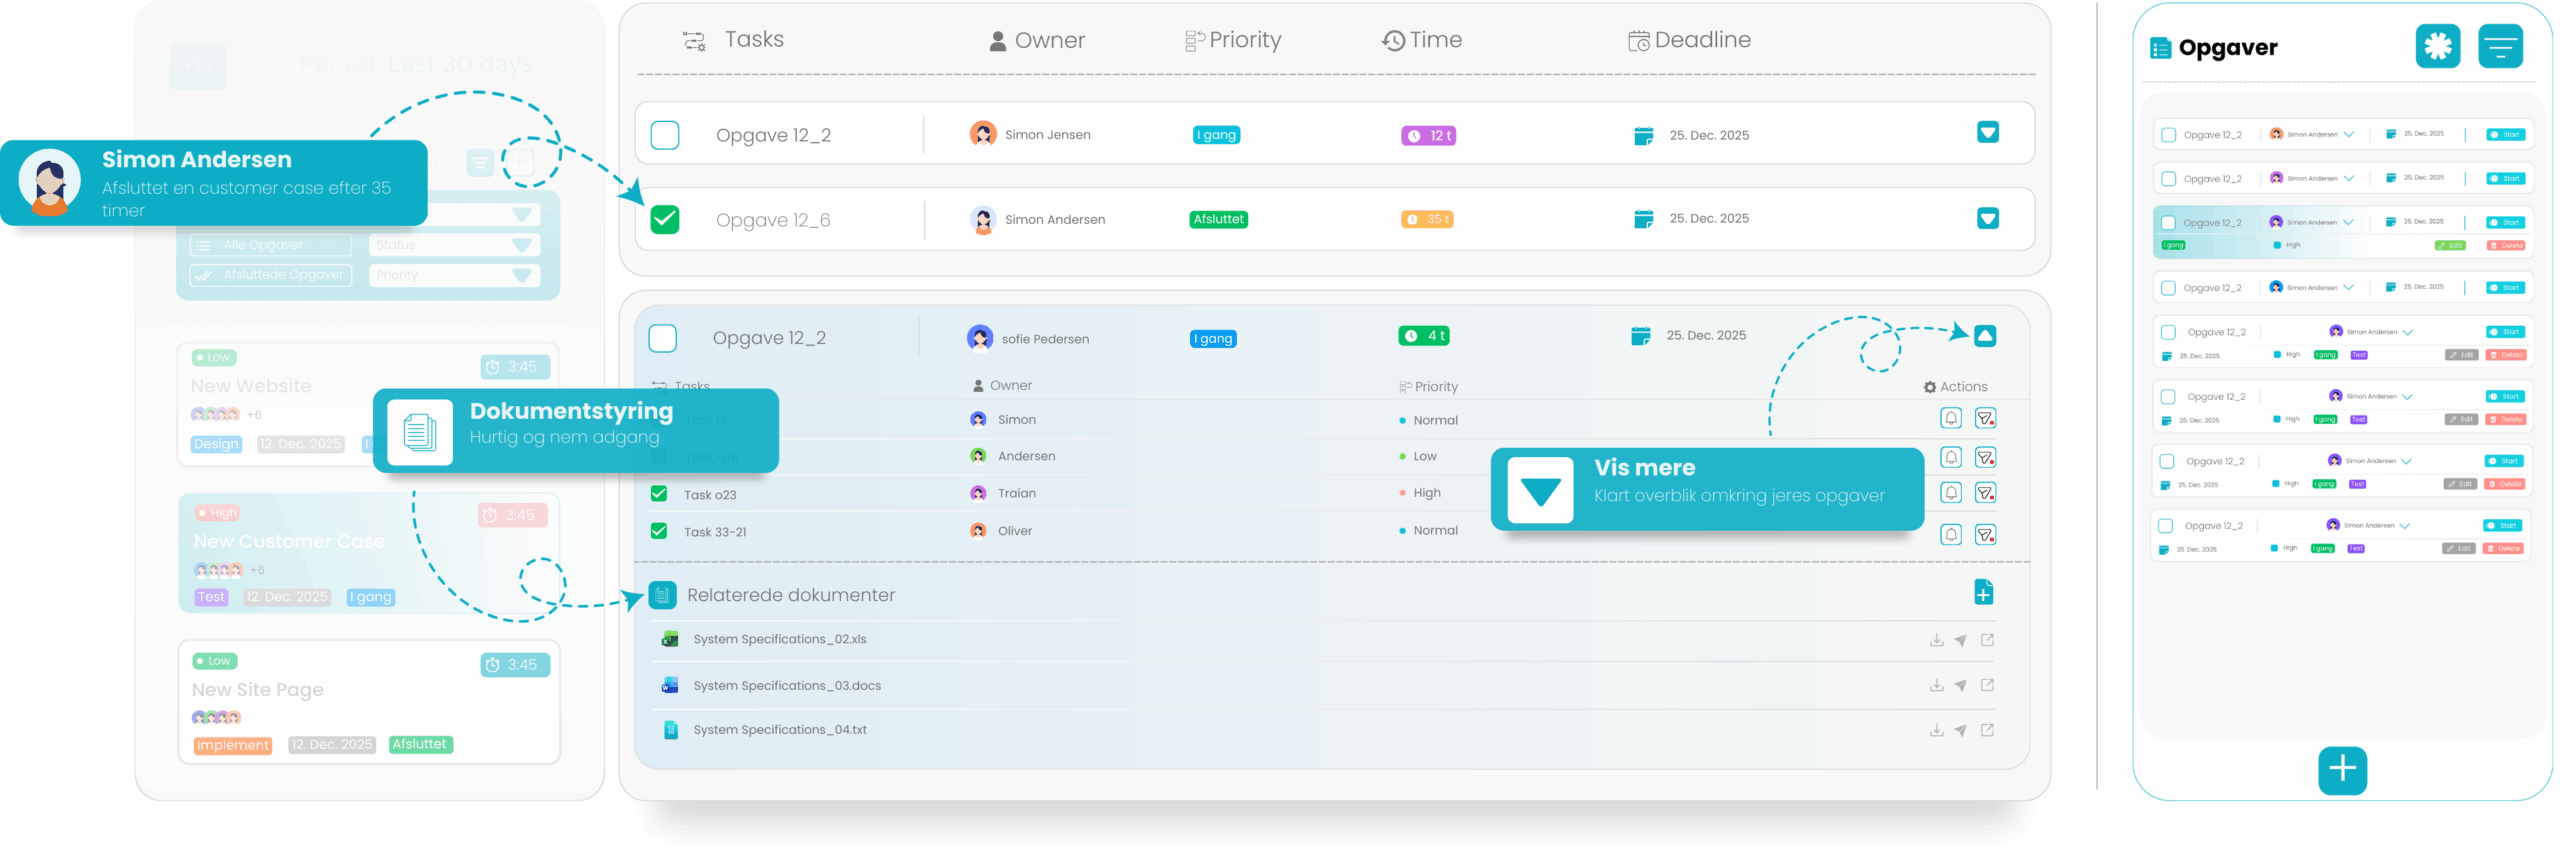Viewport: 2560px width, 859px height.
Task: Click the Relaterede dokumenter document icon
Action: [x=662, y=595]
